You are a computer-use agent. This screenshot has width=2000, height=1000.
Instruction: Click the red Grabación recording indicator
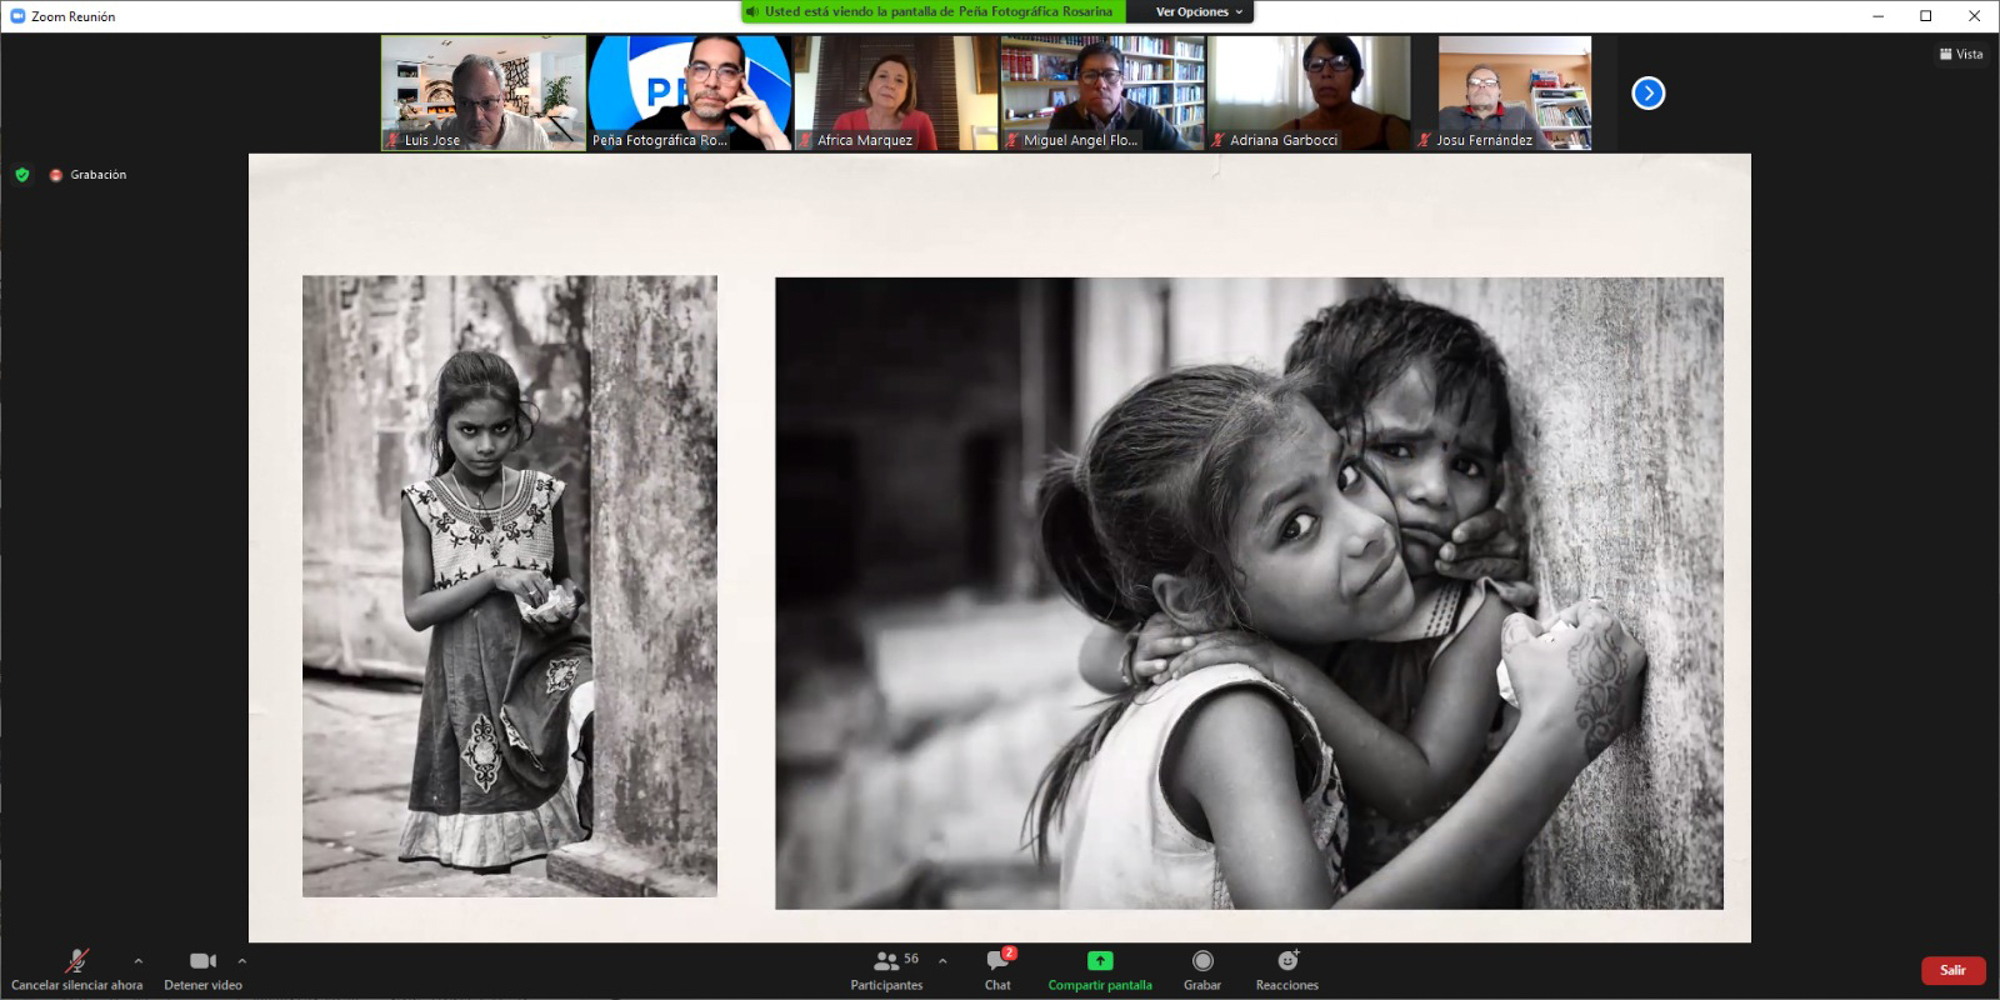(57, 175)
